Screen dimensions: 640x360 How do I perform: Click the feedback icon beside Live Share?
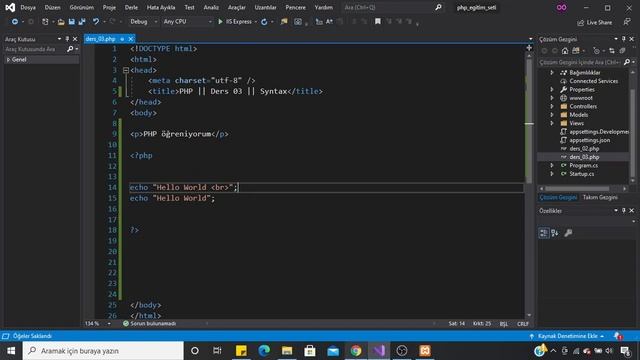pyautogui.click(x=627, y=22)
